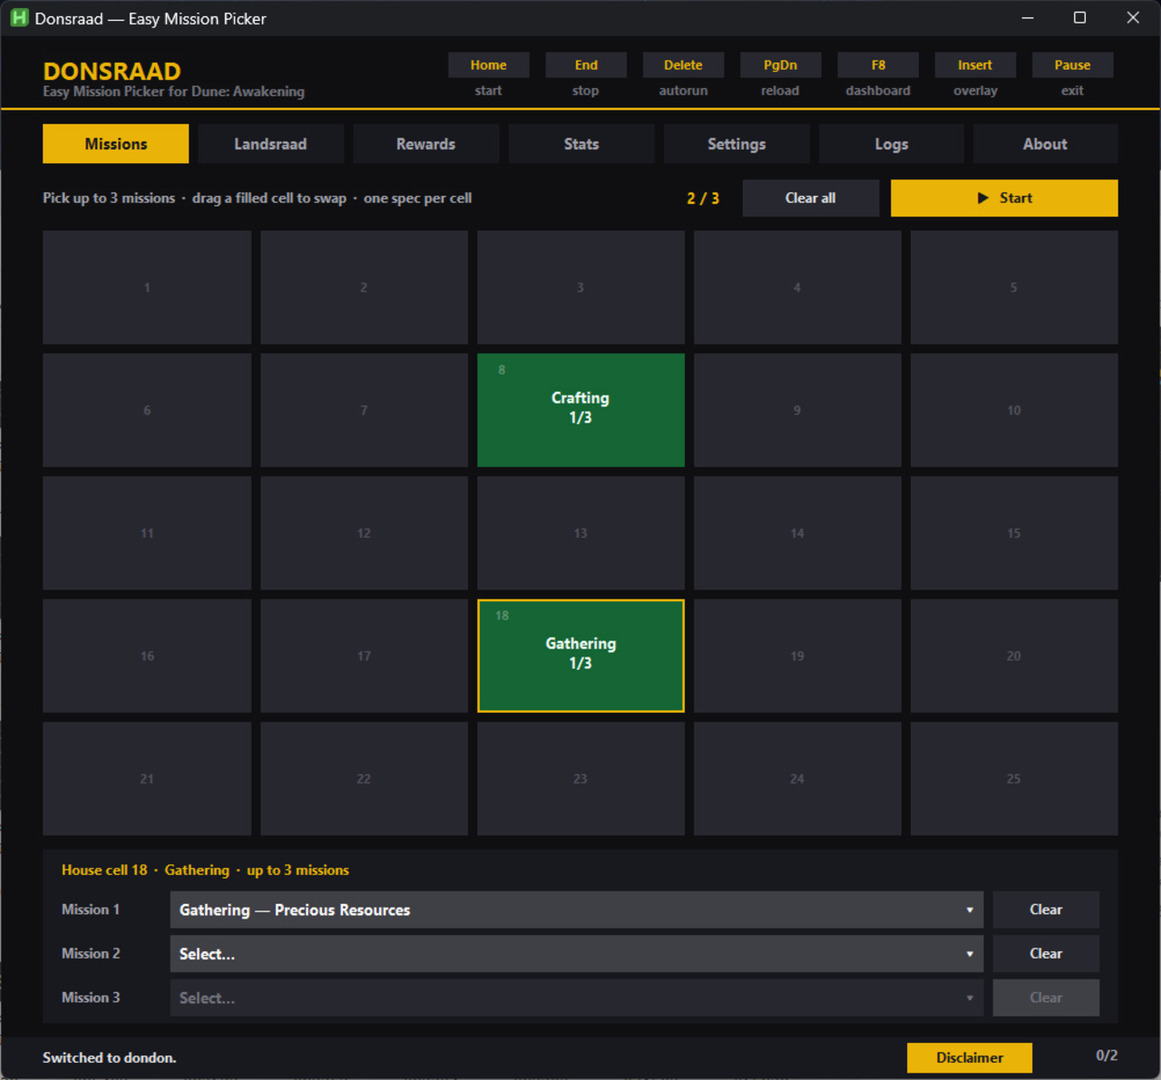Click the House cell 18 Gathering header
The width and height of the screenshot is (1161, 1080).
[205, 870]
